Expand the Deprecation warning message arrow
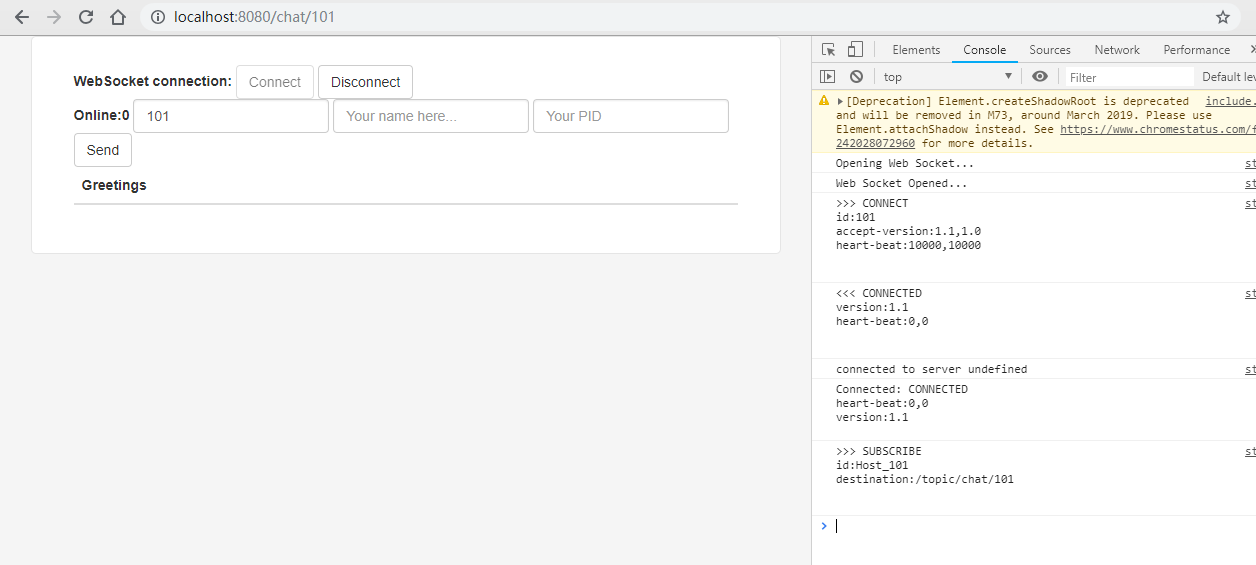 pyautogui.click(x=840, y=101)
